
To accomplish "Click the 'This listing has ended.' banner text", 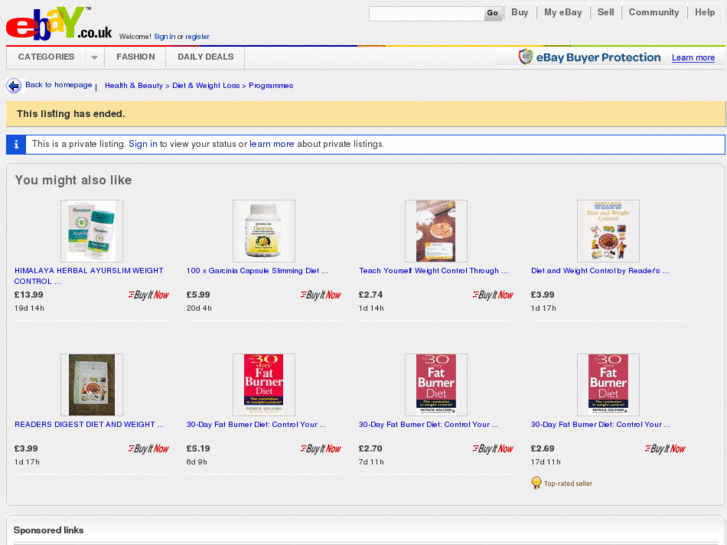I will click(71, 114).
